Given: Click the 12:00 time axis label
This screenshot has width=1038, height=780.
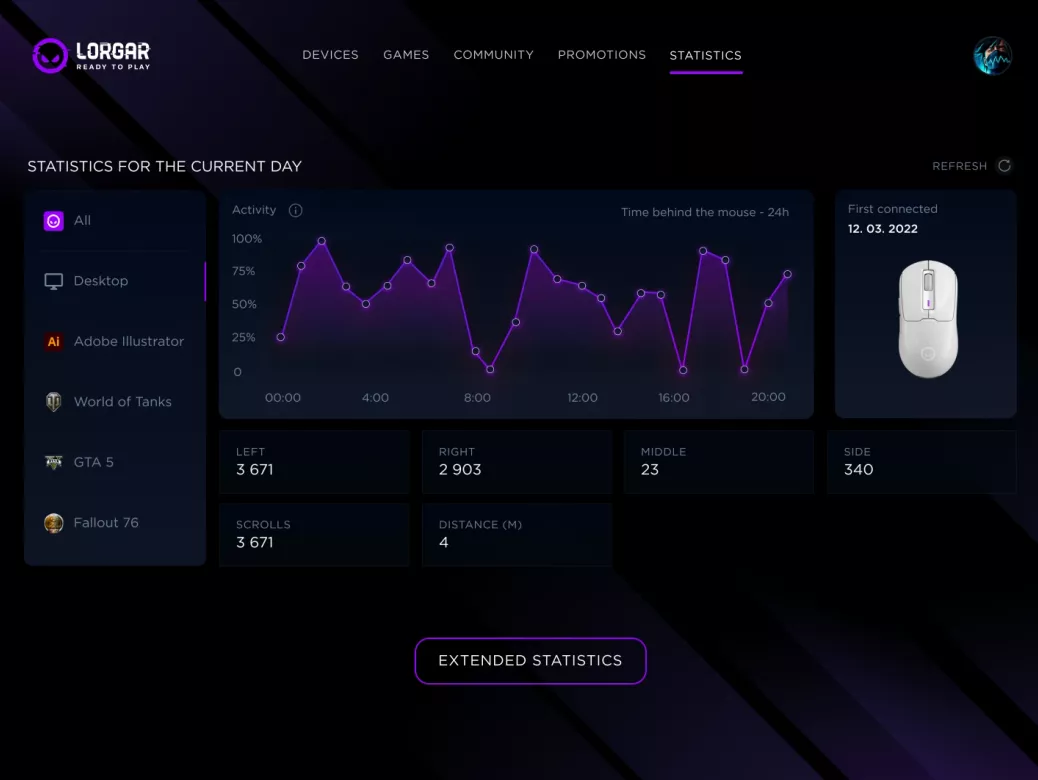Looking at the screenshot, I should click(x=583, y=398).
